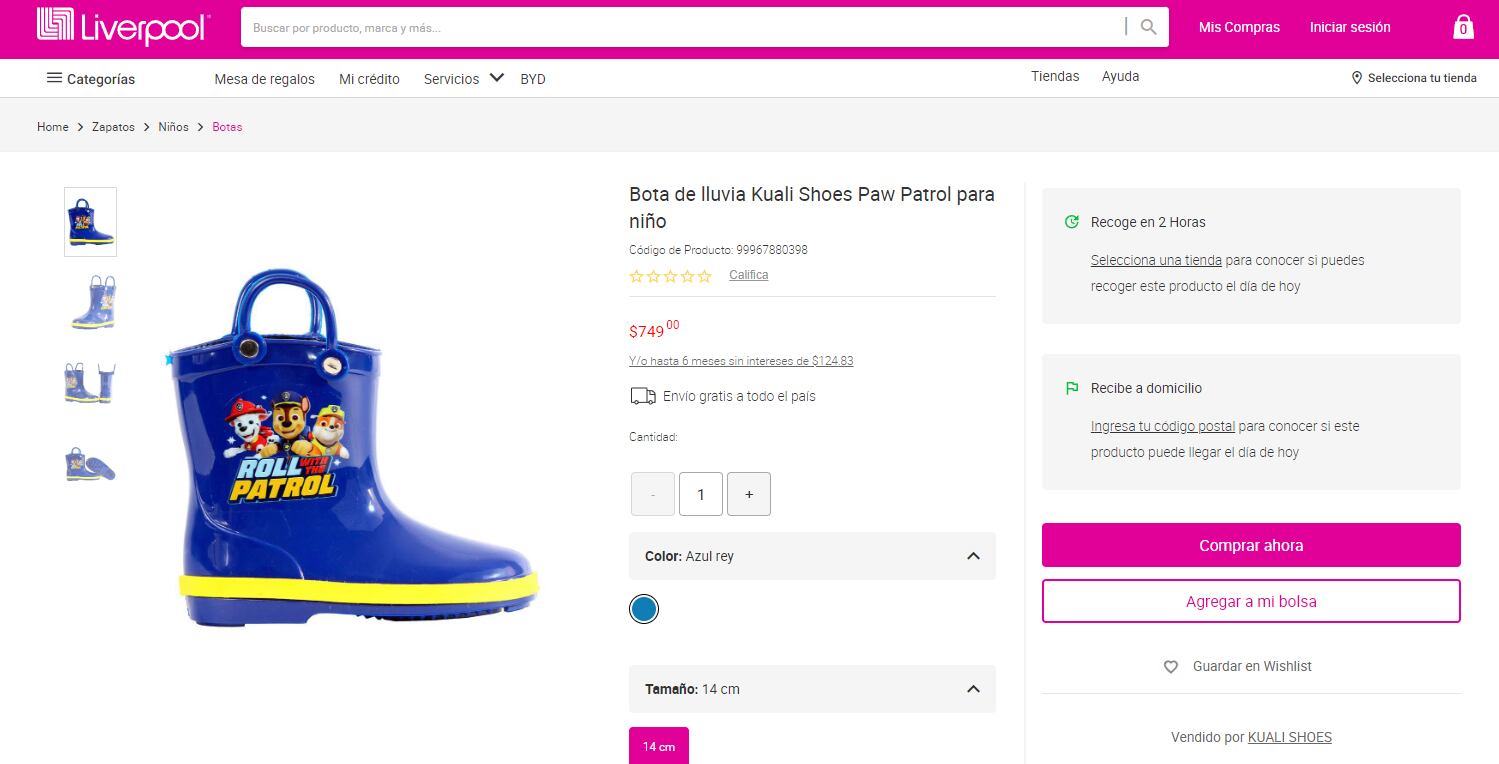
Task: Click the free shipping truck icon
Action: (x=643, y=396)
